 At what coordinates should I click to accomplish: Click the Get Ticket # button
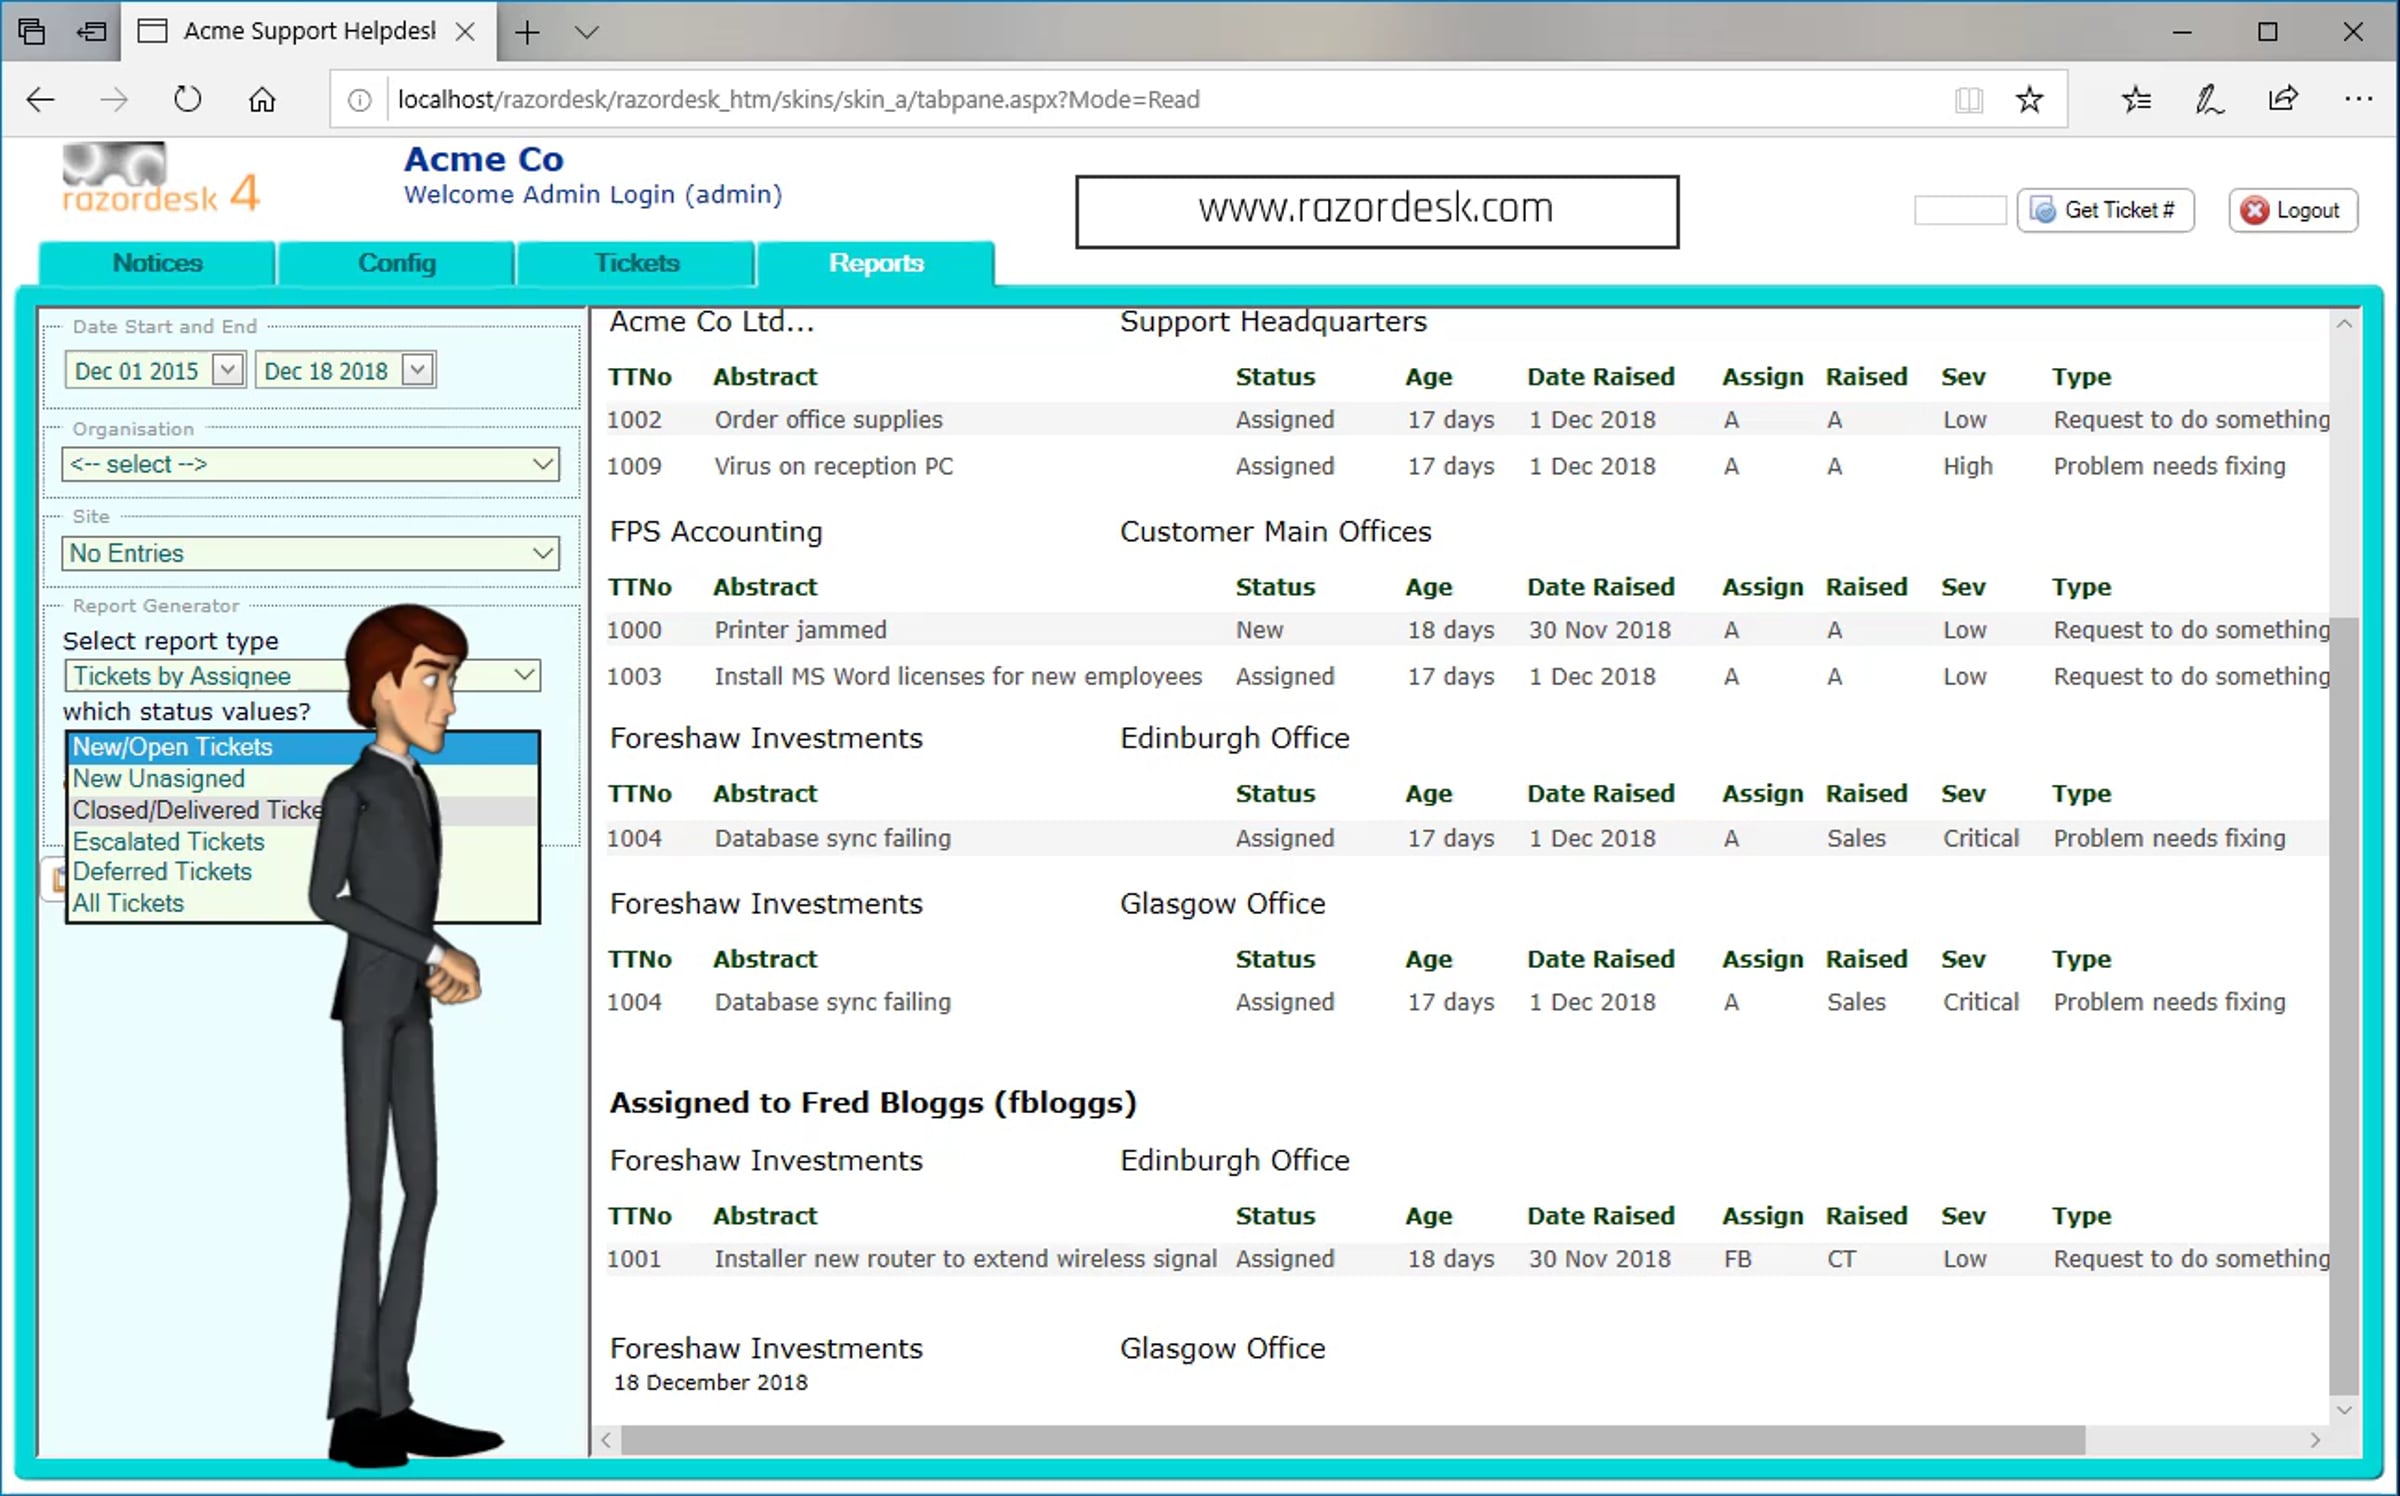2105,210
